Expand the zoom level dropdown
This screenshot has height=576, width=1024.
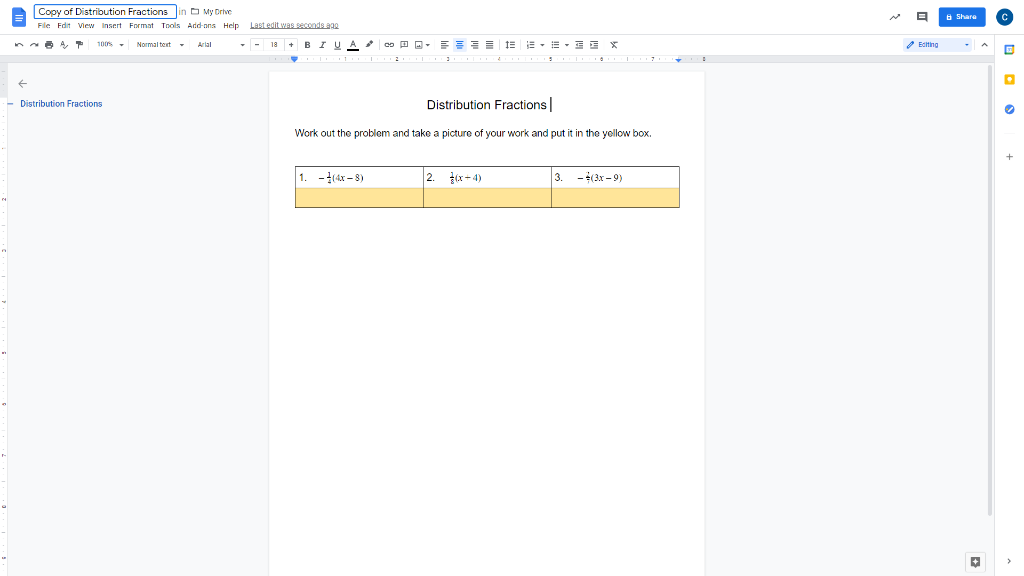tap(107, 44)
